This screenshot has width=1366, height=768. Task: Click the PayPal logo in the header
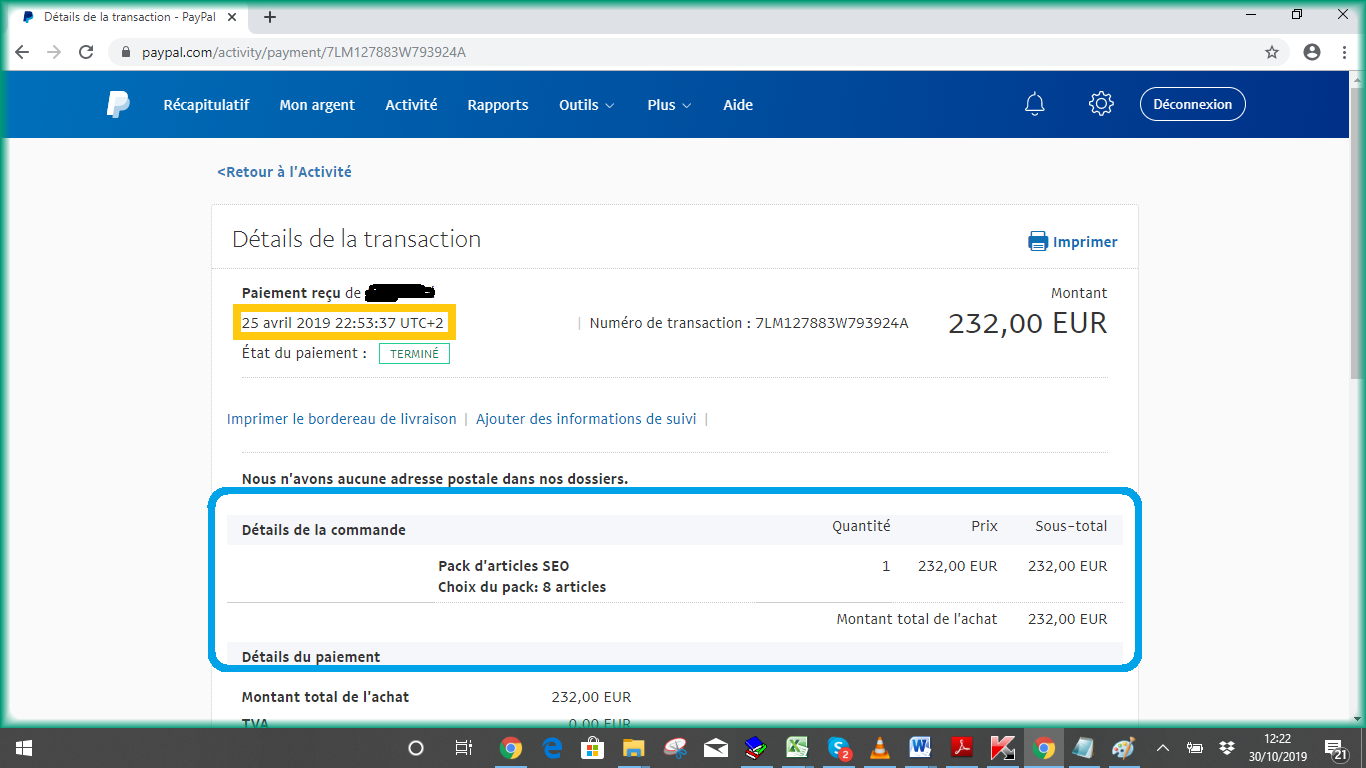[x=118, y=104]
